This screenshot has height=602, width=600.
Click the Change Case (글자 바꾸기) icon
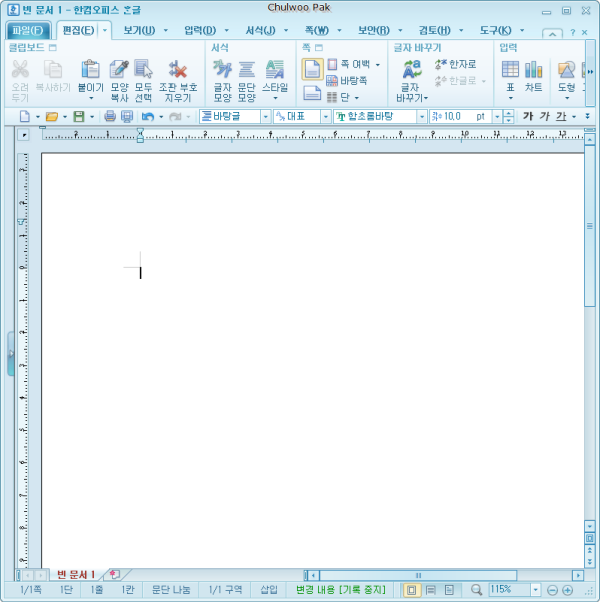pyautogui.click(x=412, y=70)
